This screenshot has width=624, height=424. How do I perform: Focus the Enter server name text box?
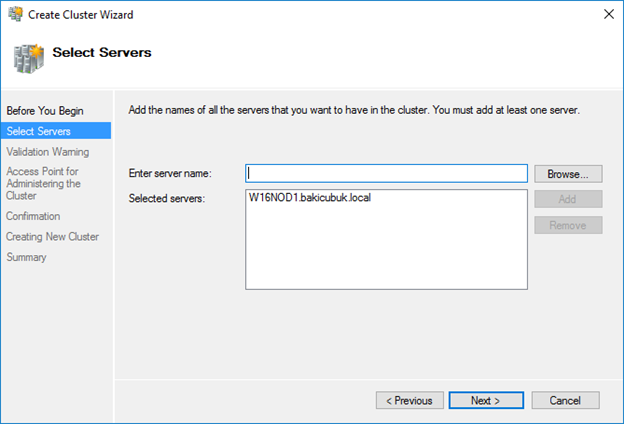386,174
